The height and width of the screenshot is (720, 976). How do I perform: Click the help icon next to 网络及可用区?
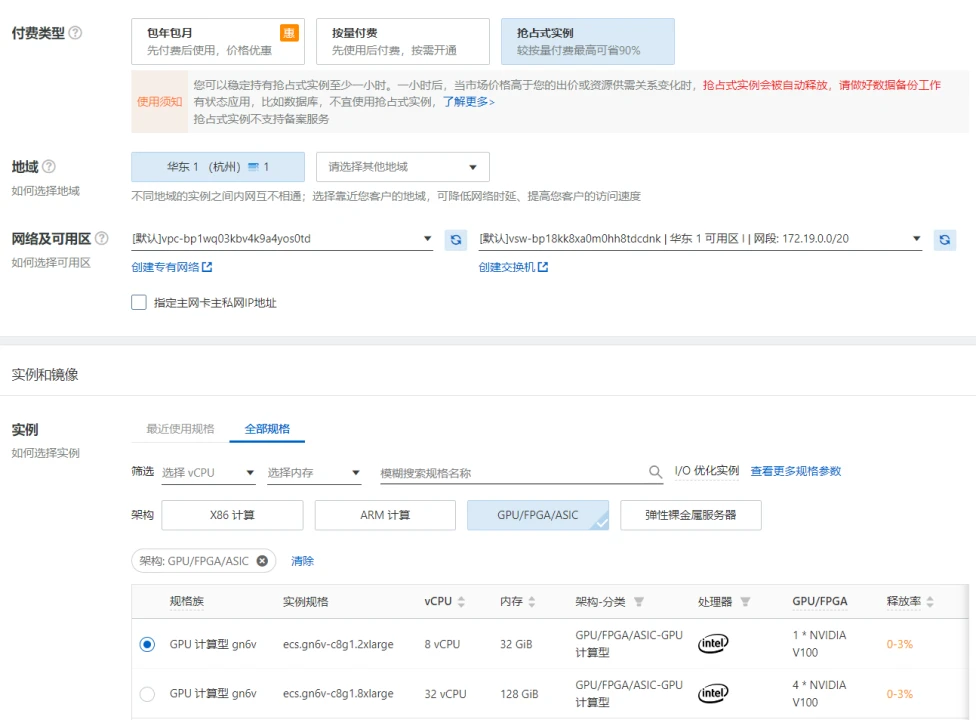pyautogui.click(x=101, y=238)
